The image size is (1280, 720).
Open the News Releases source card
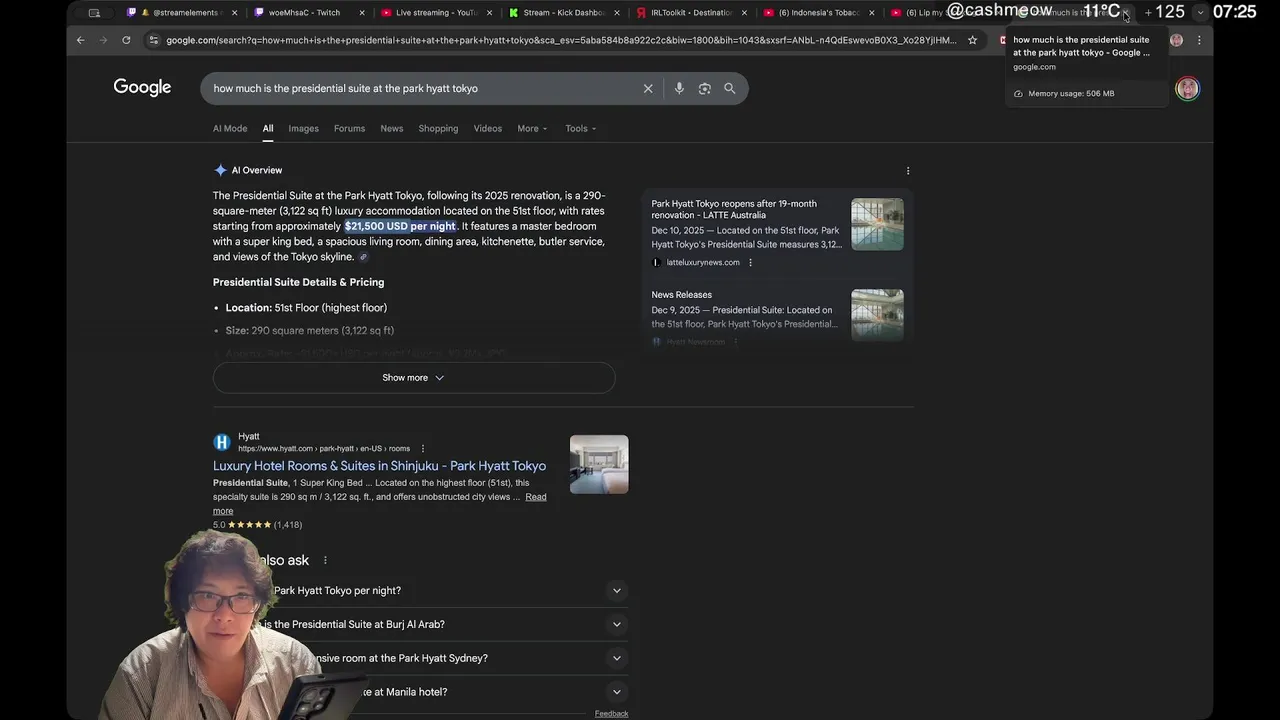[681, 295]
